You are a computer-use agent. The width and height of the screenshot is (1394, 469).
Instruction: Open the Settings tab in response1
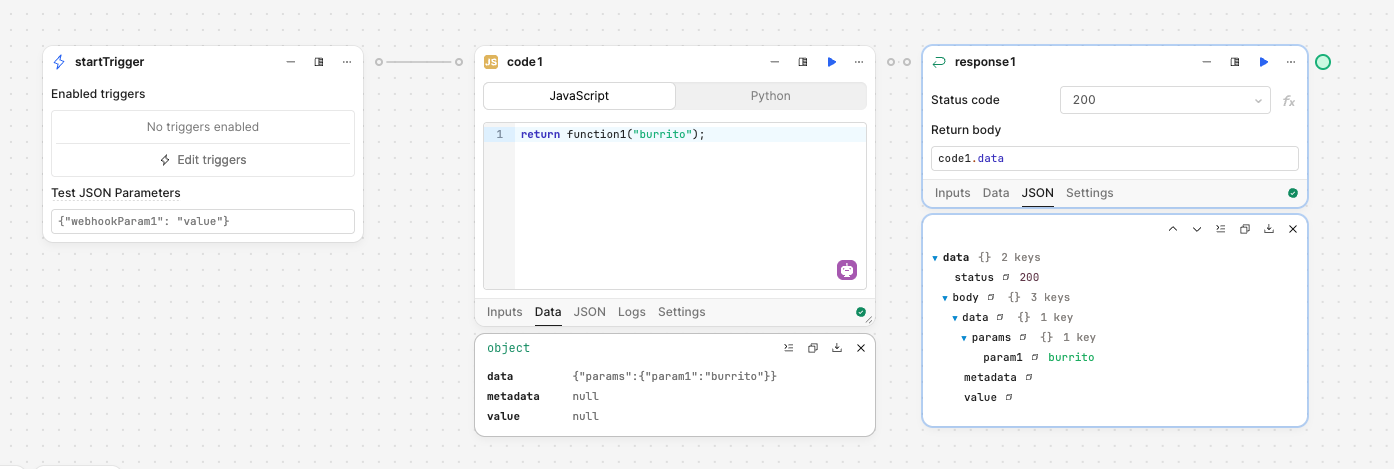[x=1090, y=193]
